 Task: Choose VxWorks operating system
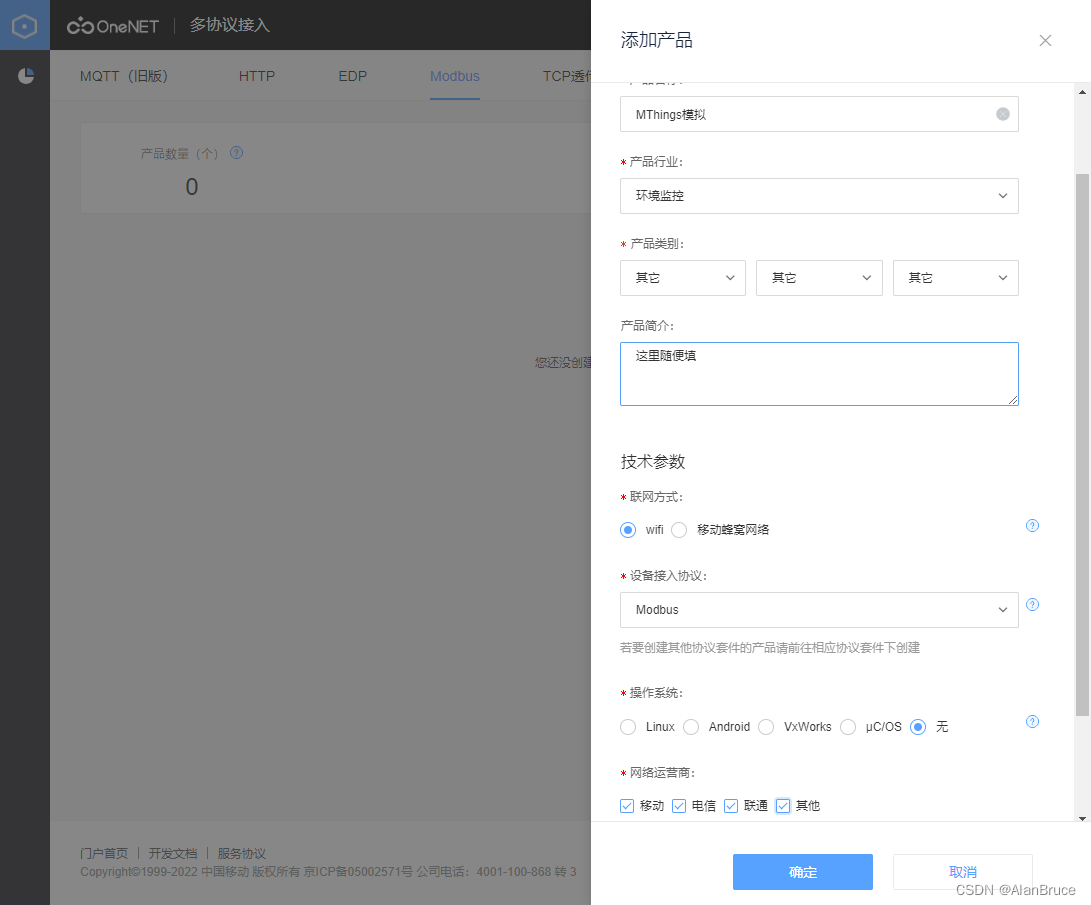click(x=766, y=727)
